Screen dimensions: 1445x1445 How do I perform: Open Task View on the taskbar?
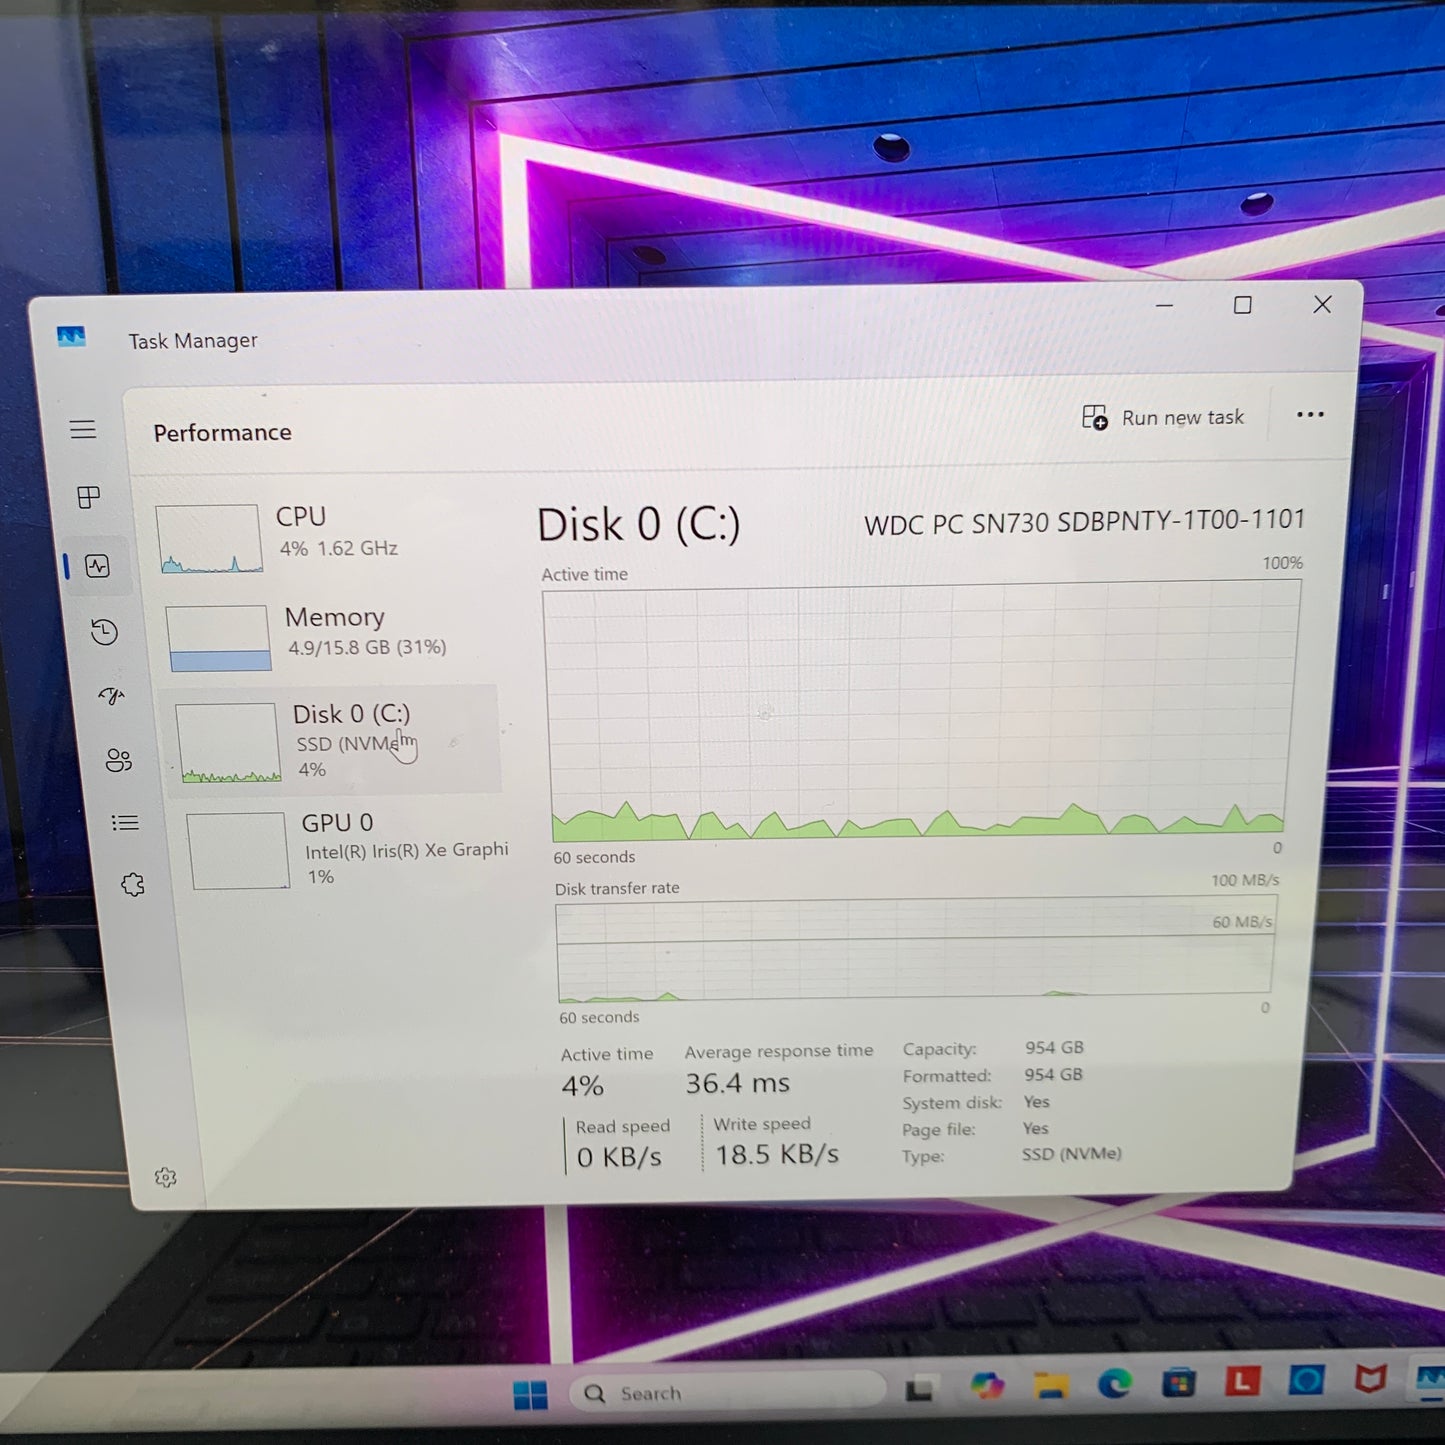pyautogui.click(x=919, y=1388)
